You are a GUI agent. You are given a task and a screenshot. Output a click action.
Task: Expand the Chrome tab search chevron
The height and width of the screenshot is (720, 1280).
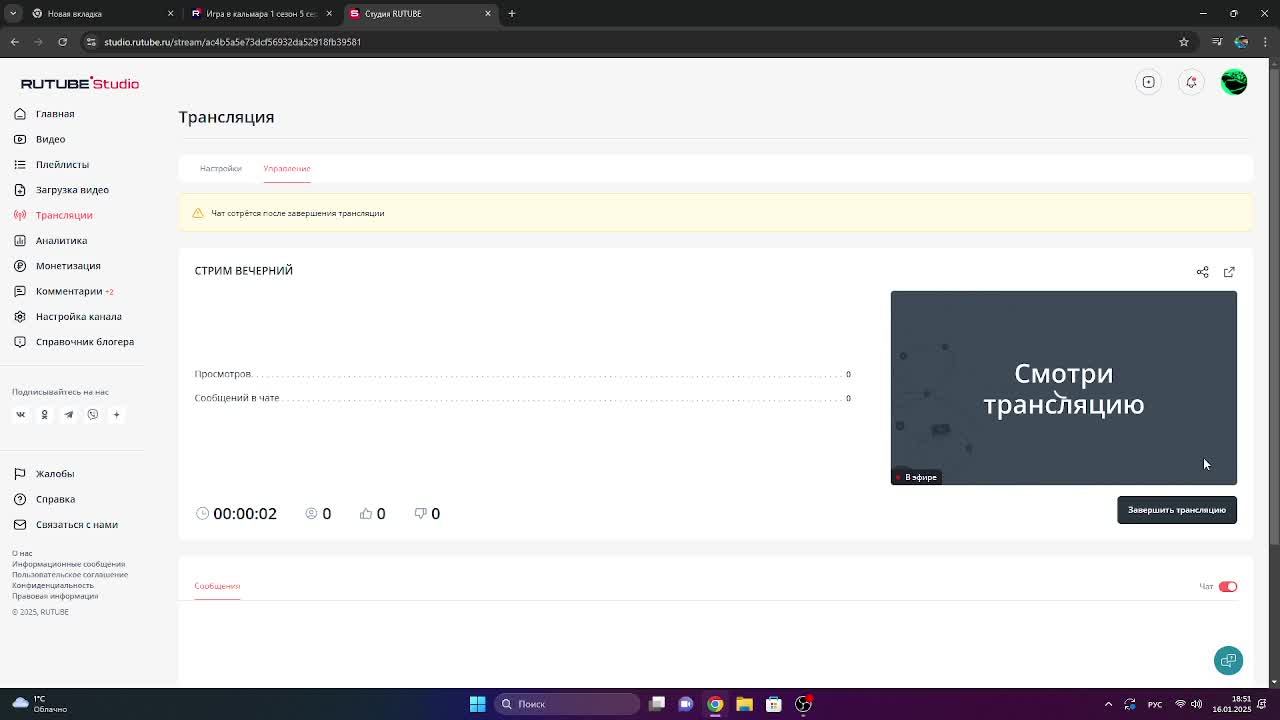(x=13, y=13)
